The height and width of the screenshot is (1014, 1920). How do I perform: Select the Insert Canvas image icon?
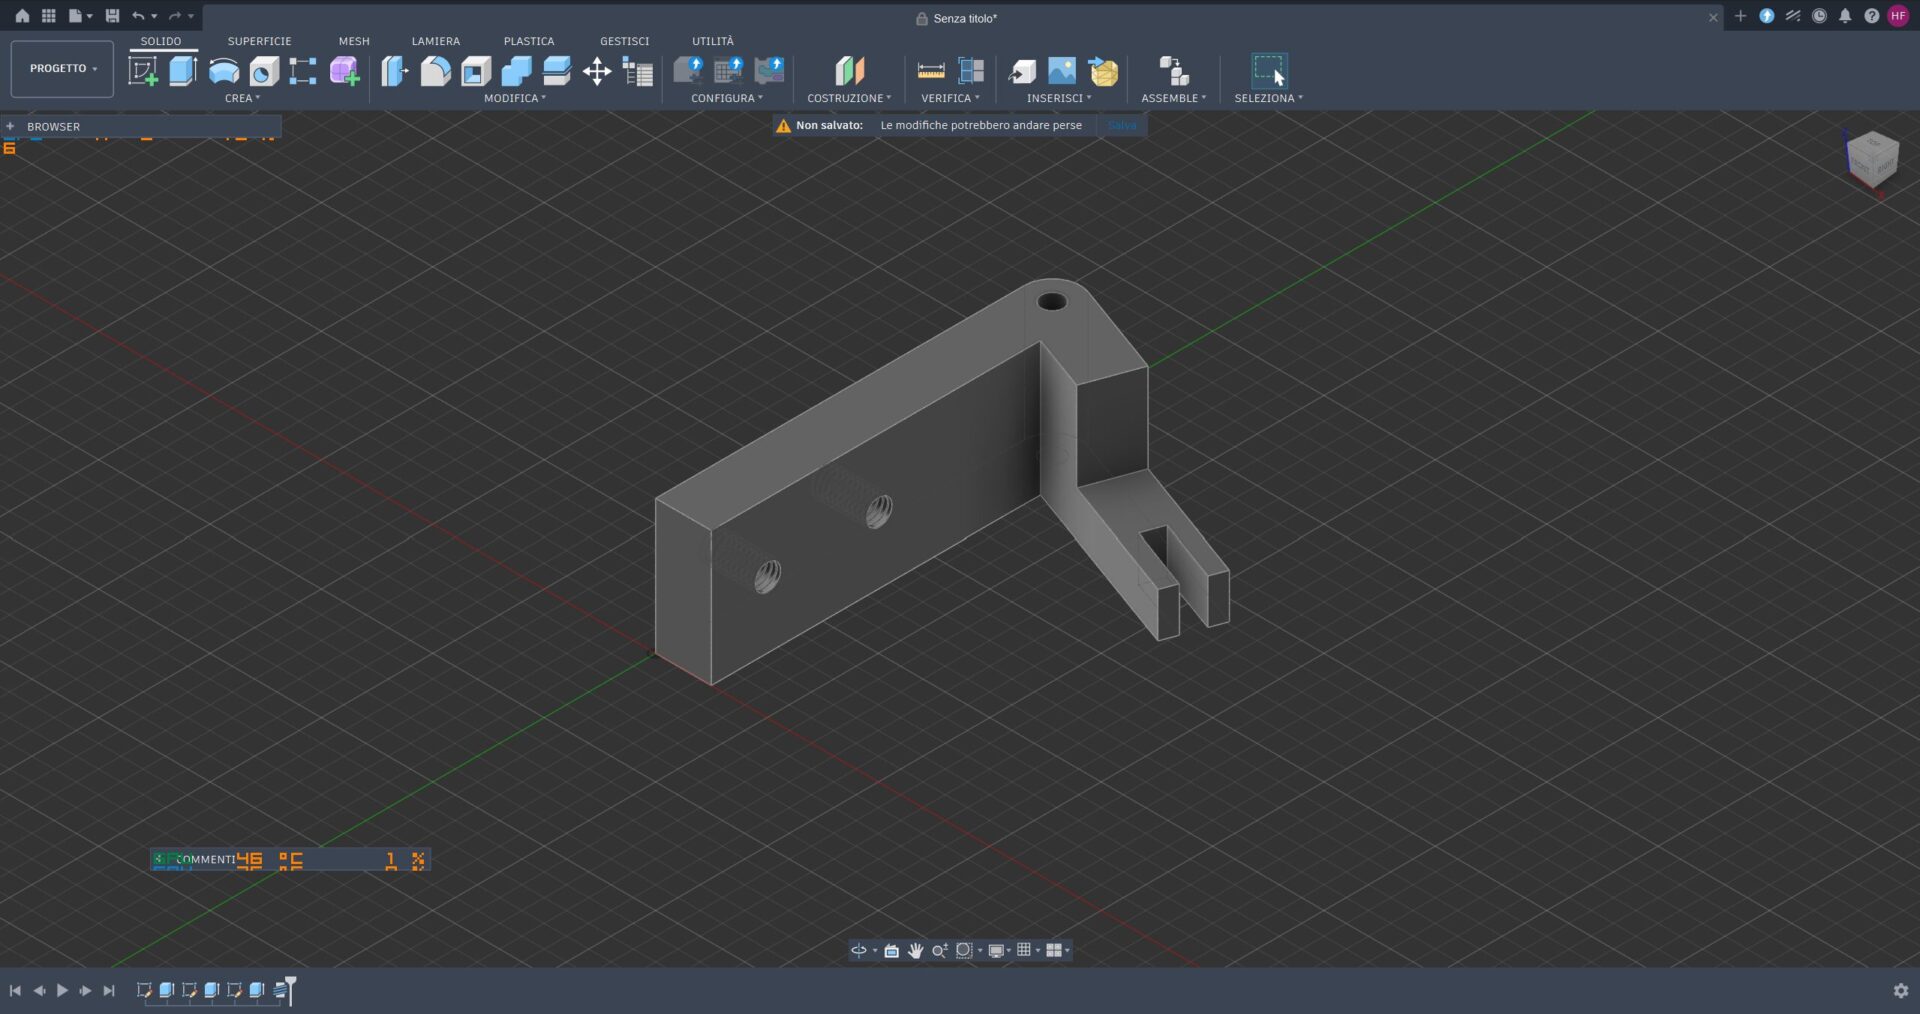[x=1062, y=71]
